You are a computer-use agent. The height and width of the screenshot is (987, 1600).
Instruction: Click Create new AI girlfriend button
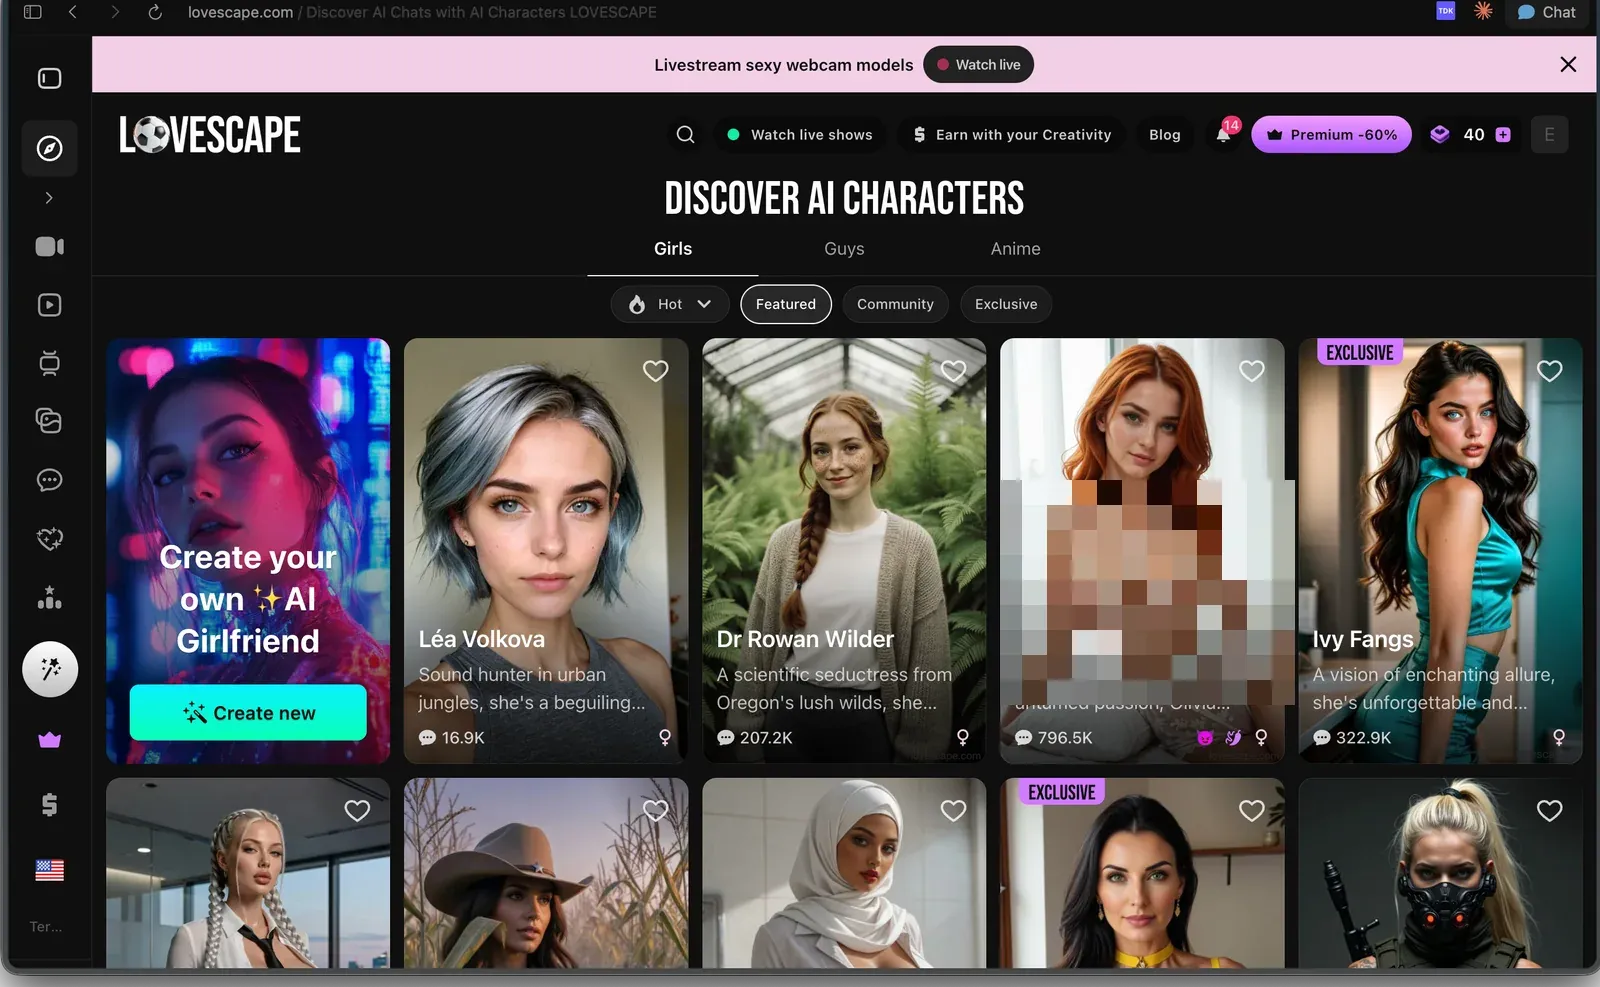point(248,713)
